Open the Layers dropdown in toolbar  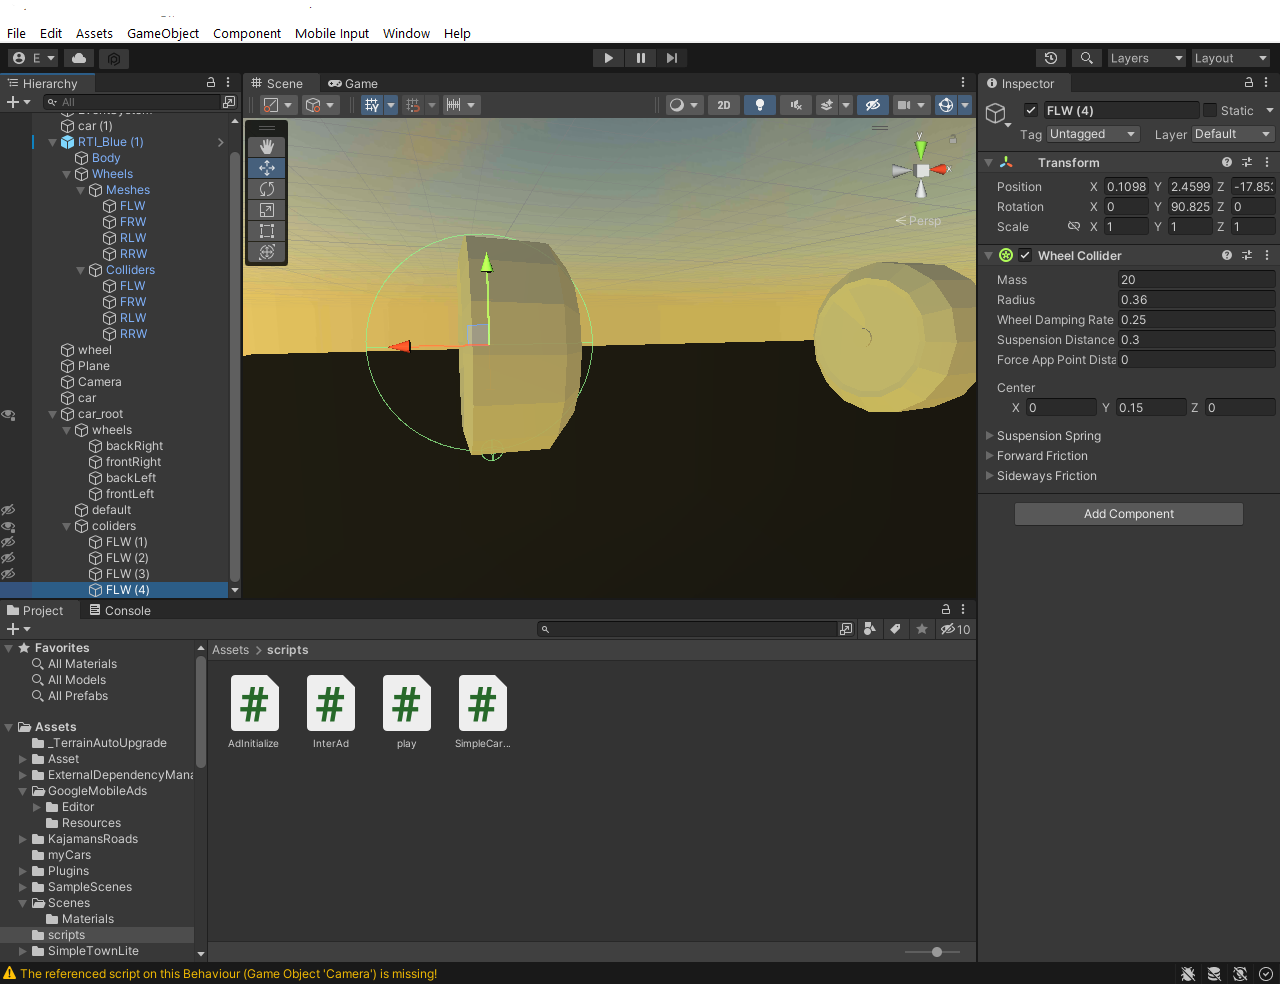pyautogui.click(x=1146, y=58)
